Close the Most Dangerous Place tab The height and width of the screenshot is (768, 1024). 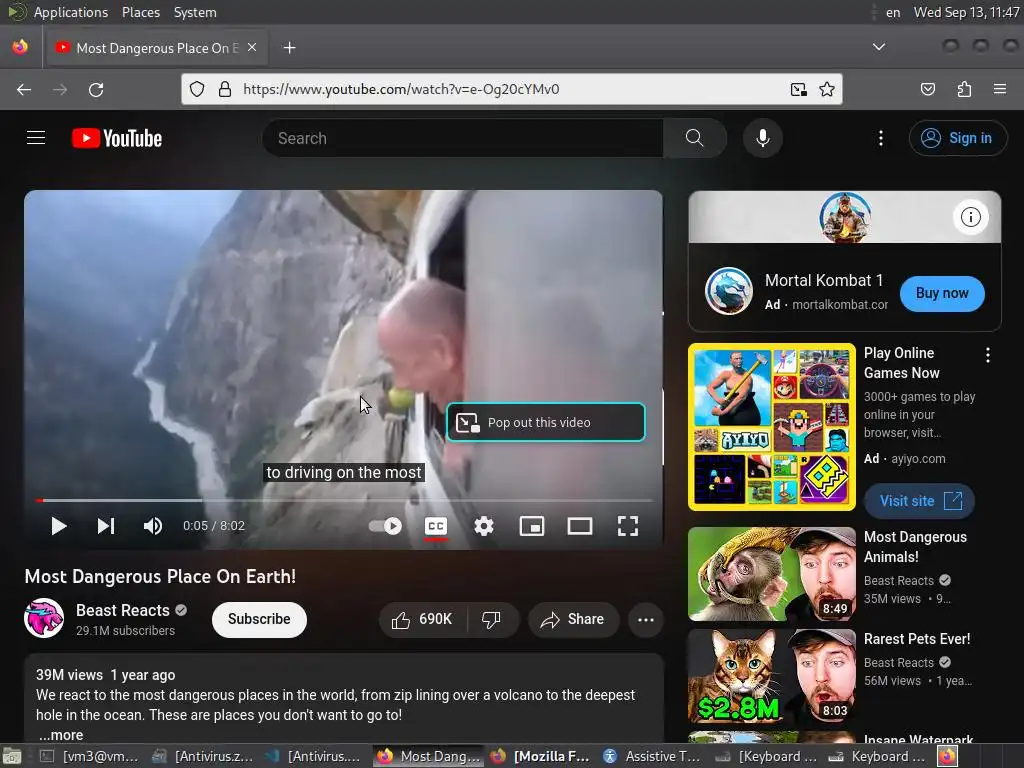(252, 48)
